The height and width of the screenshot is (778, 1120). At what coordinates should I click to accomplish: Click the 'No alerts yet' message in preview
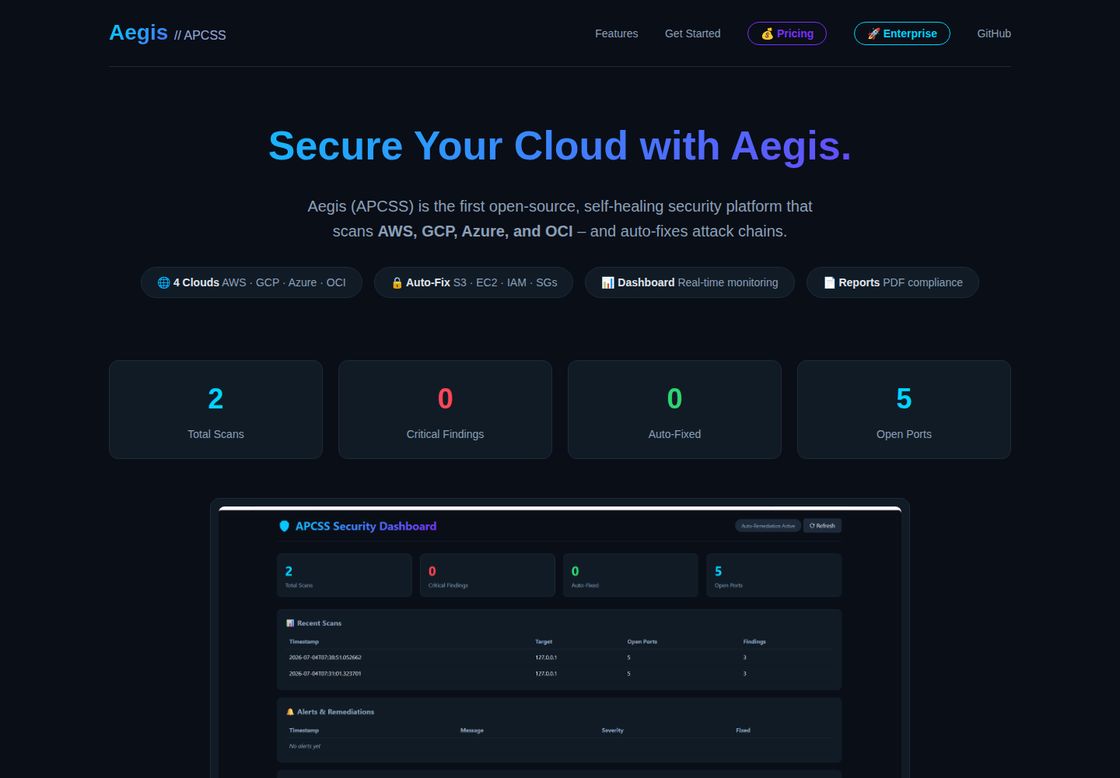[304, 746]
